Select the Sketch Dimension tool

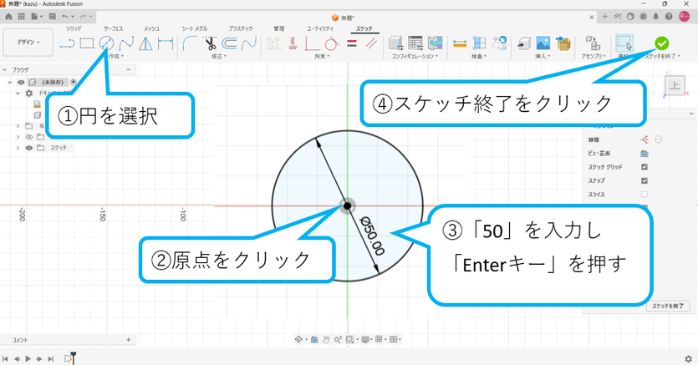tap(166, 43)
